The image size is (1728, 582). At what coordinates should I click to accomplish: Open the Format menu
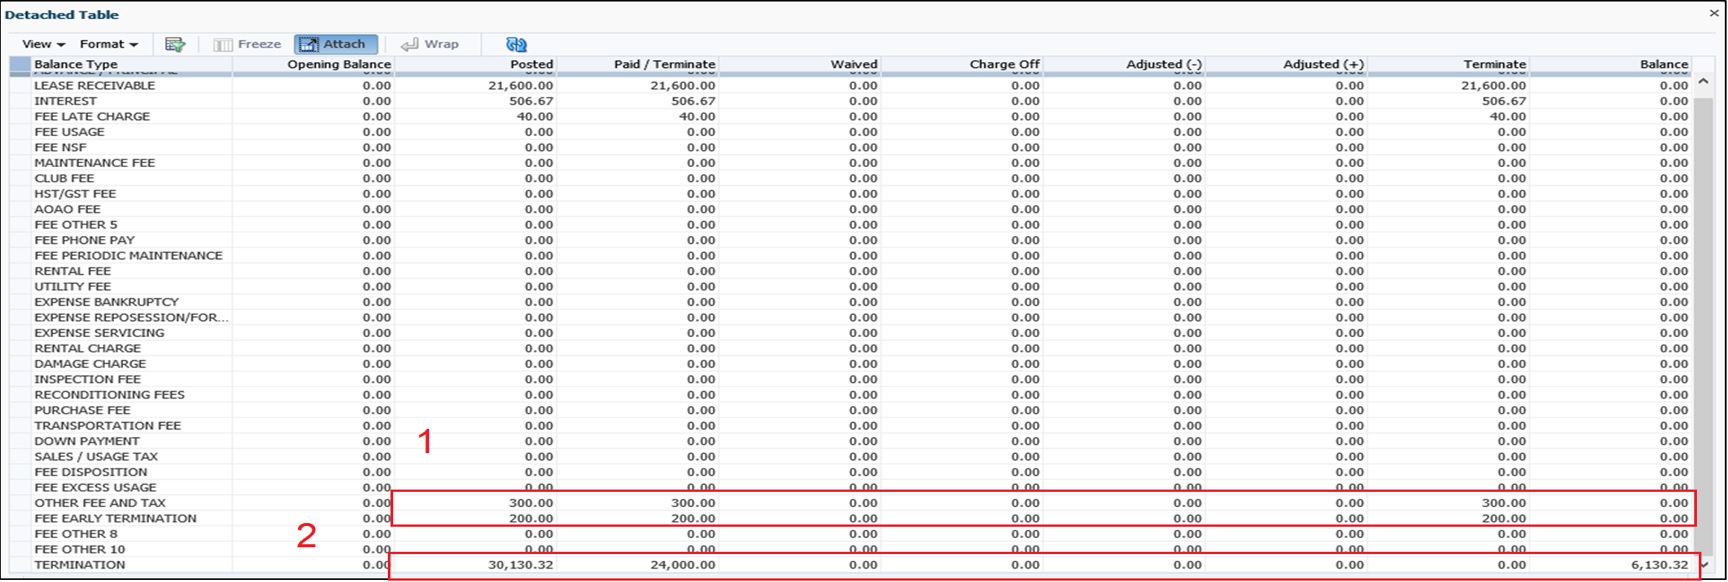108,44
